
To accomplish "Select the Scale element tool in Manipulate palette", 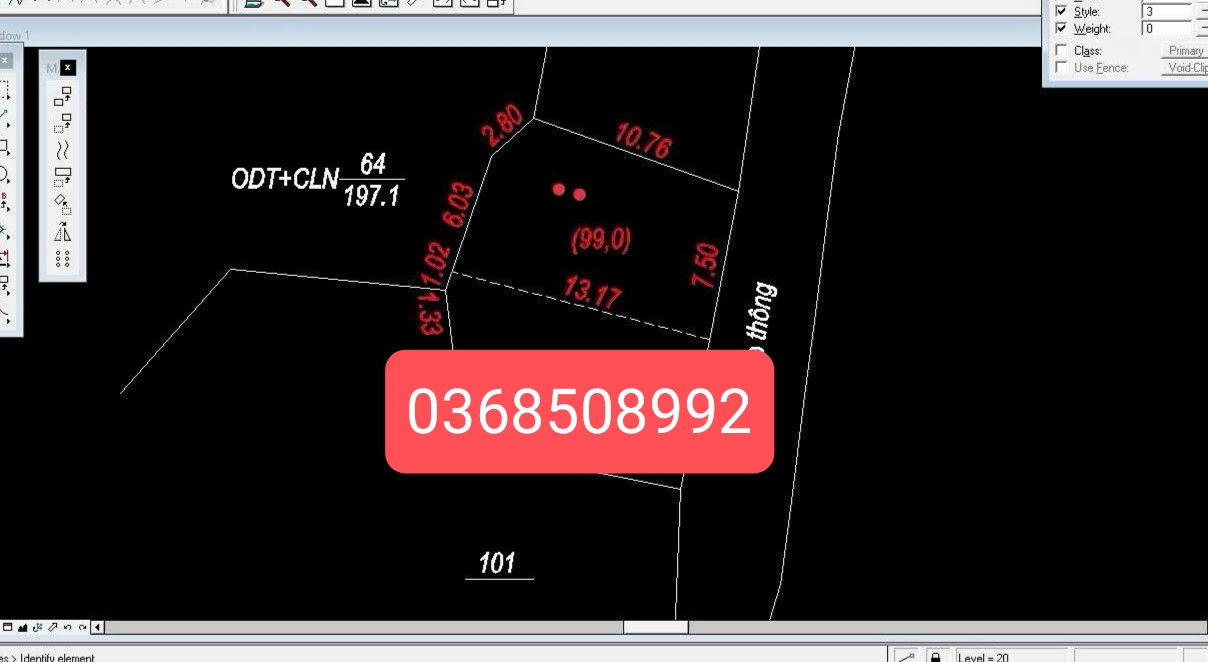I will (x=62, y=178).
